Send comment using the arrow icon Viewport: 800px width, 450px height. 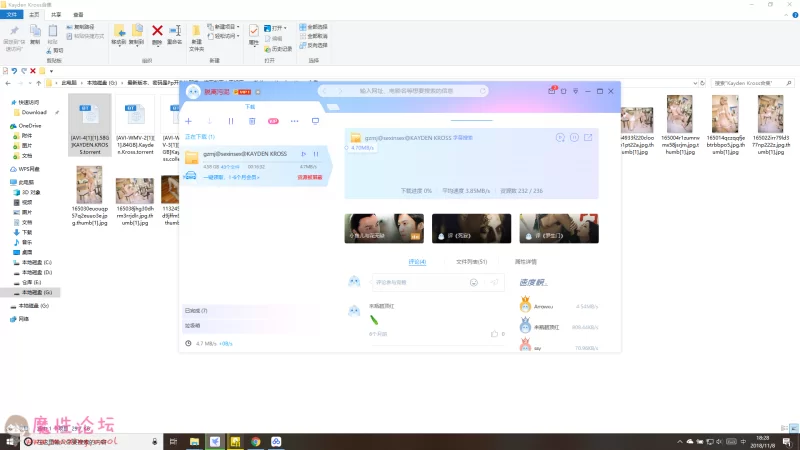pos(494,282)
